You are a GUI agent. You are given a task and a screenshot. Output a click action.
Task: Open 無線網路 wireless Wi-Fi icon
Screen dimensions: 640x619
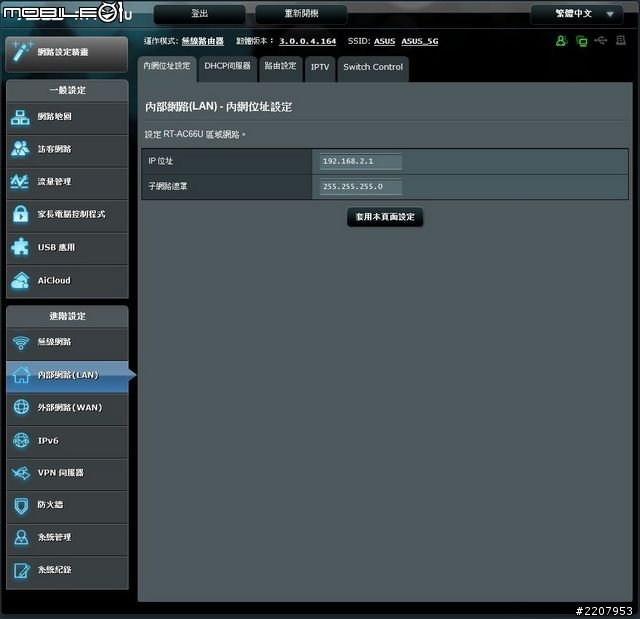click(21, 342)
